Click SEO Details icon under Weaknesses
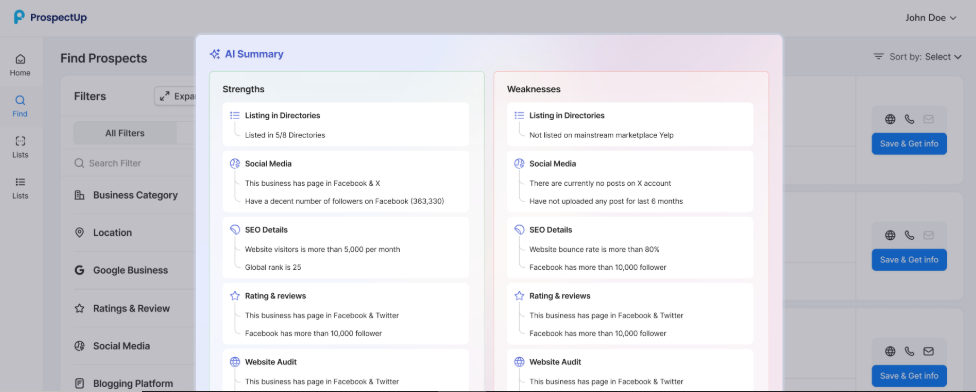976x392 pixels. point(519,230)
